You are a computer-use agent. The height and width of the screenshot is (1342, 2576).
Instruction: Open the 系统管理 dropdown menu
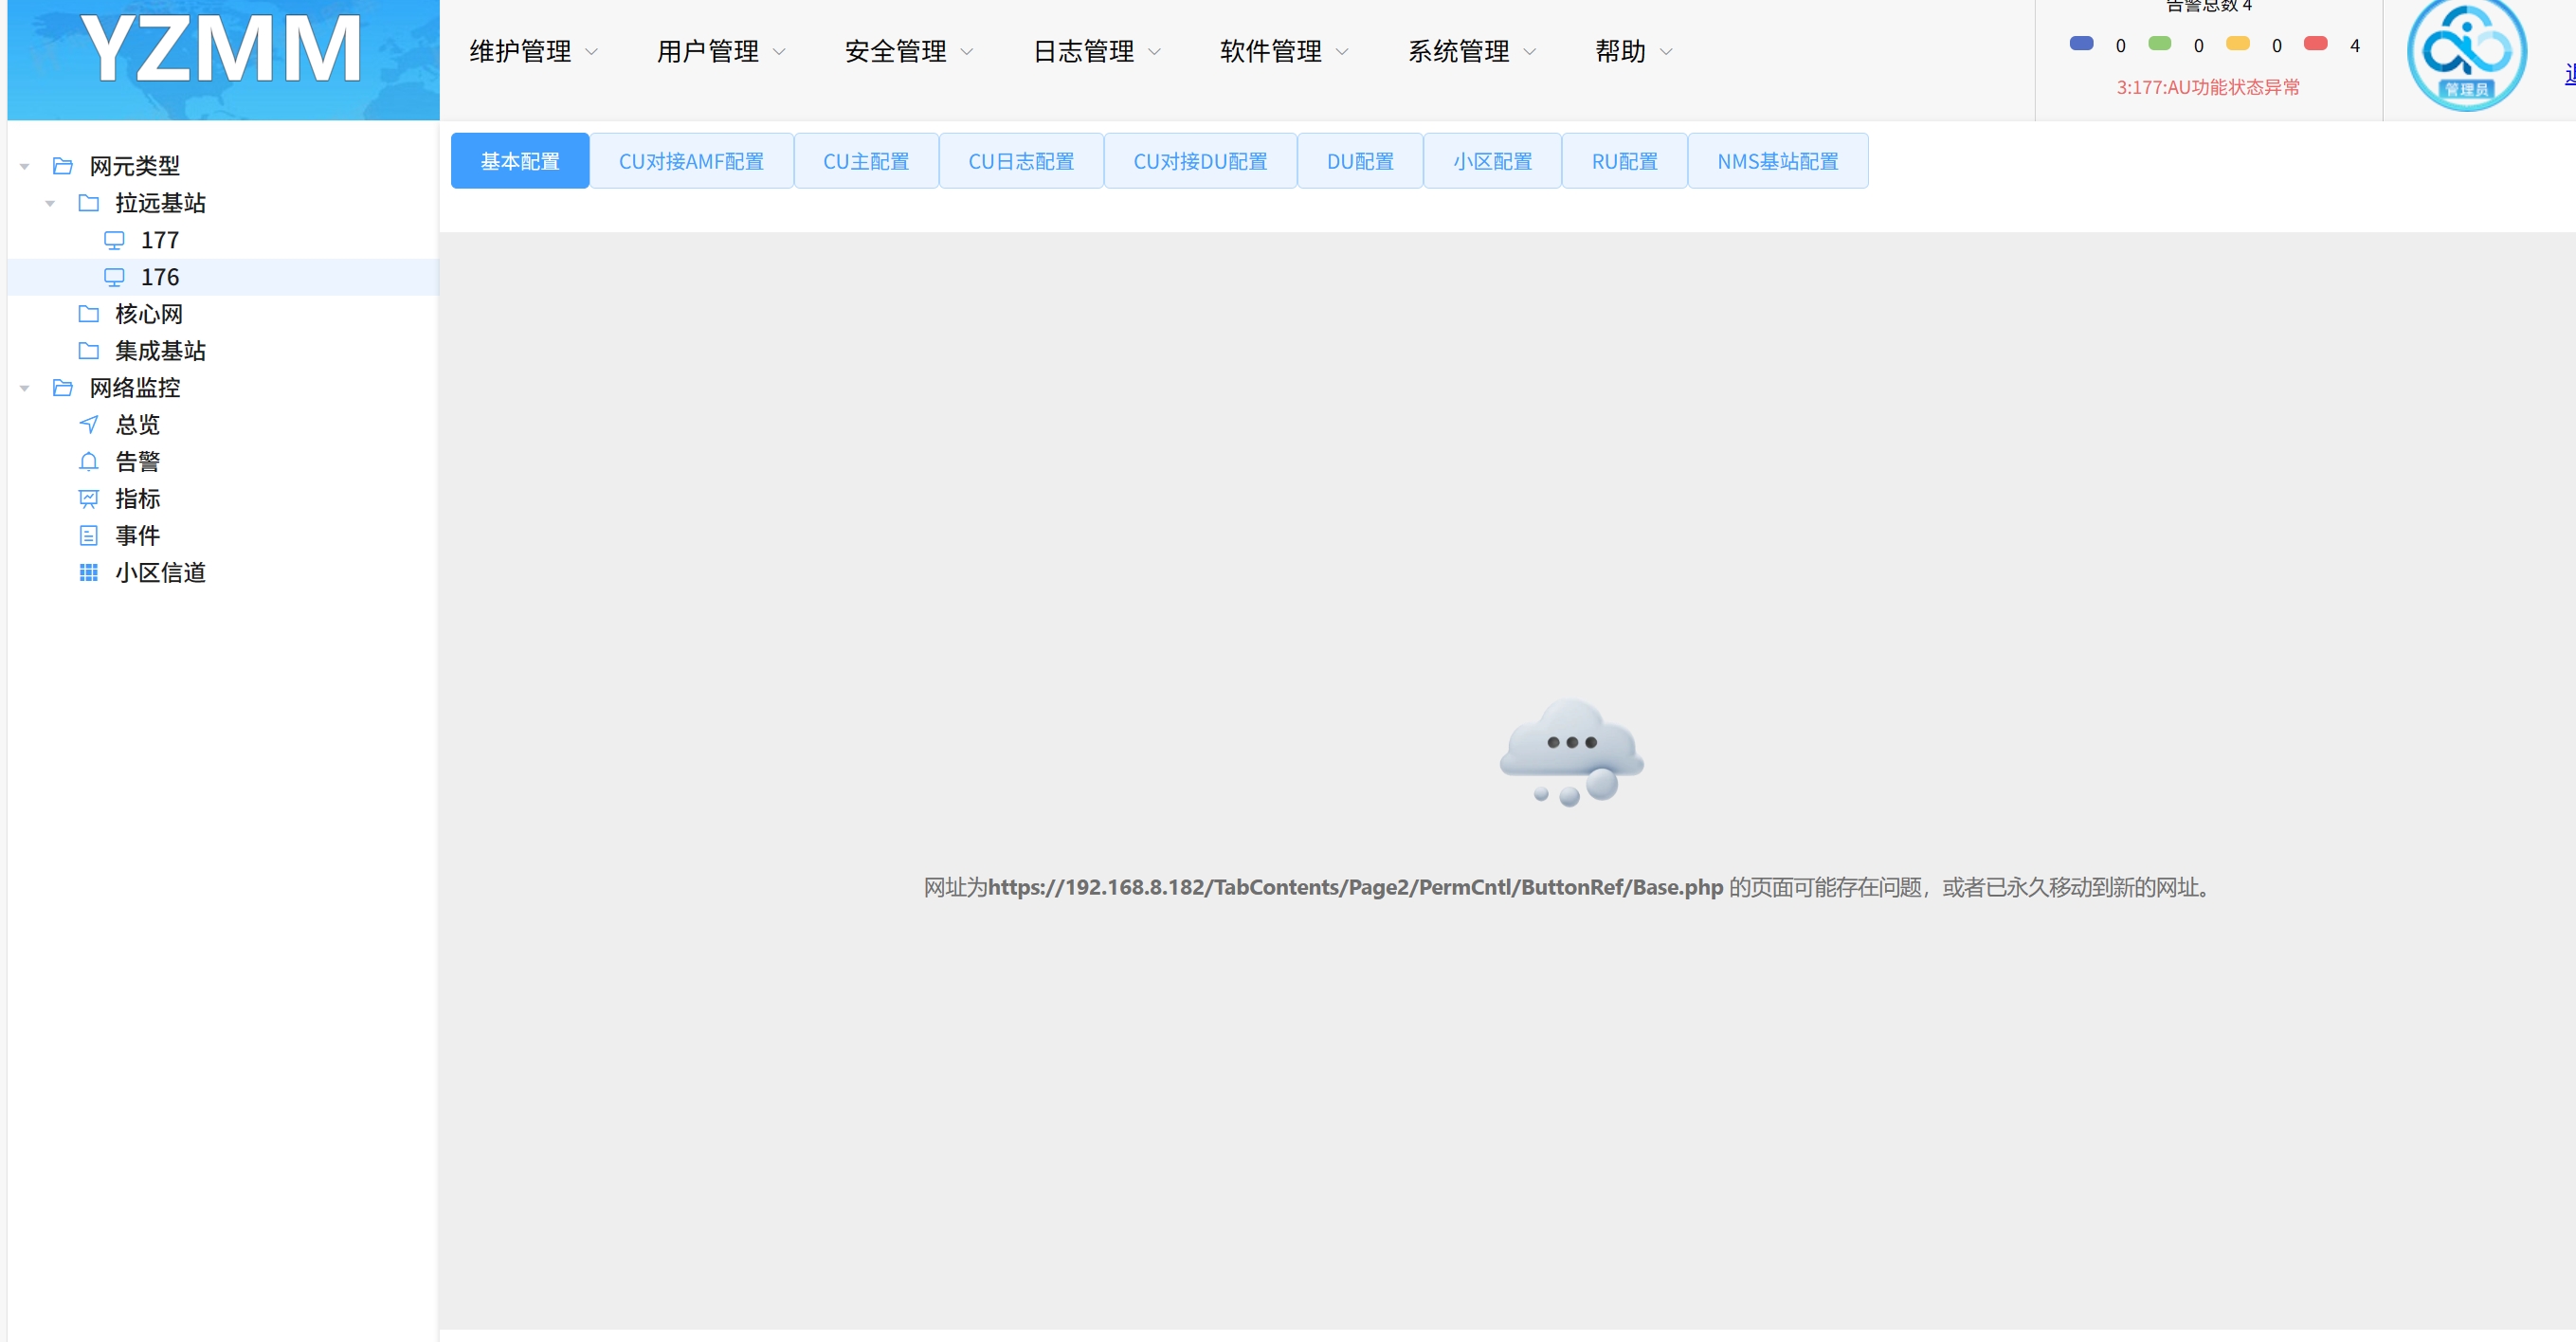pos(1472,51)
